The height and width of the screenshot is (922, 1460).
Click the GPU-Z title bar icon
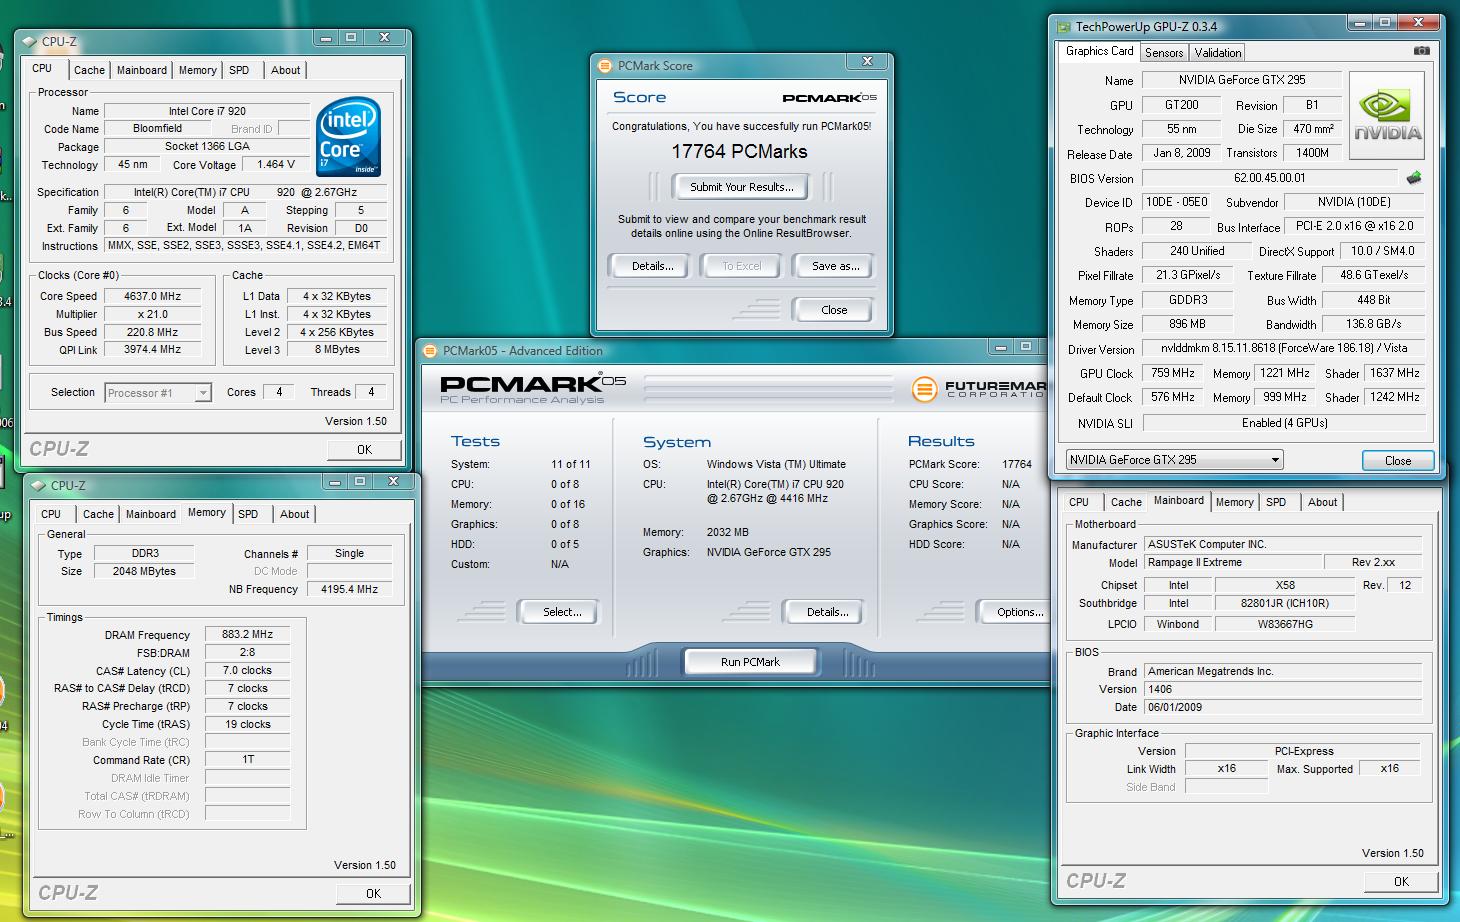tap(1064, 27)
